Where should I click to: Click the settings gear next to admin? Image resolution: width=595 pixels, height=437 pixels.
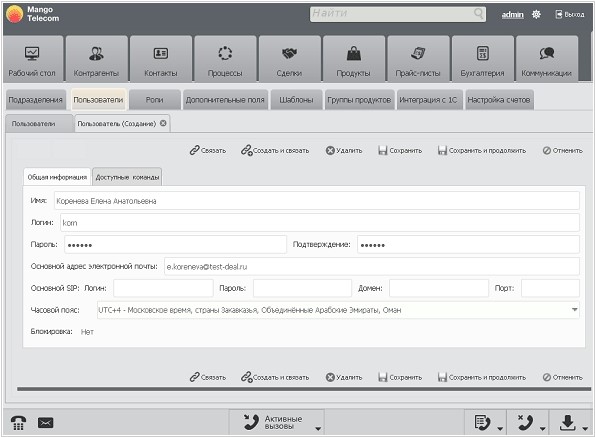click(x=536, y=14)
